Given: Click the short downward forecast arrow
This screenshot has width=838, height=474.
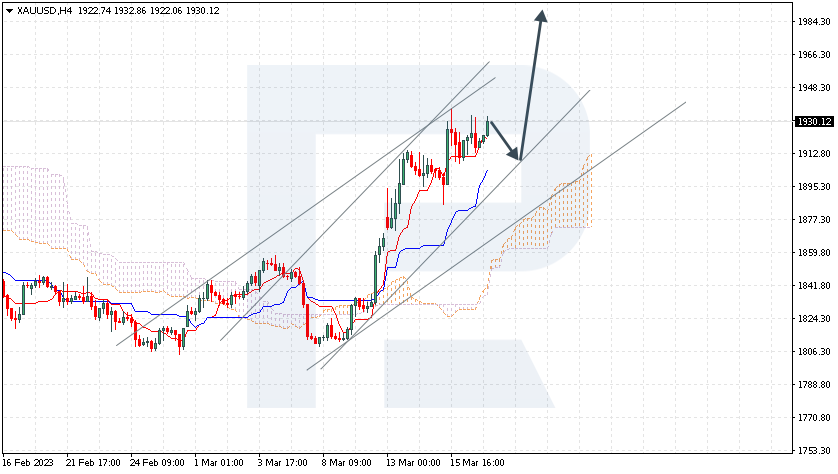Looking at the screenshot, I should pyautogui.click(x=505, y=141).
